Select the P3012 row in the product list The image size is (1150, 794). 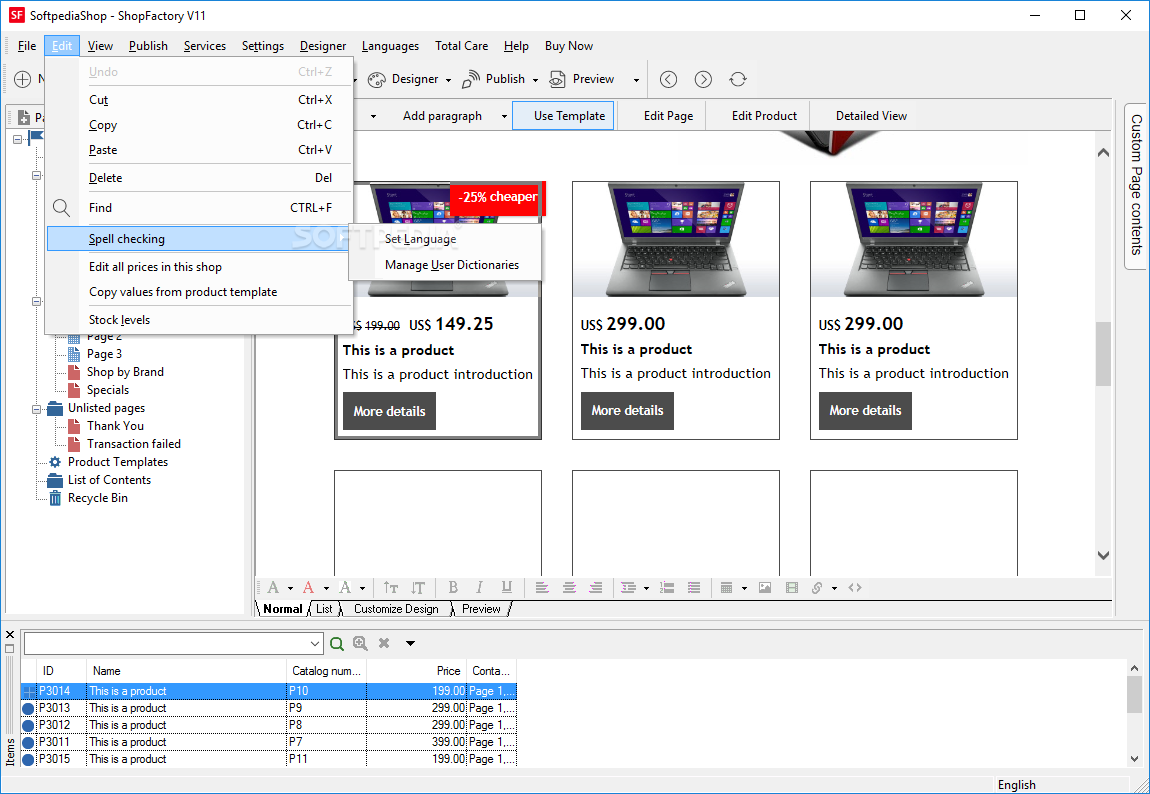(268, 725)
